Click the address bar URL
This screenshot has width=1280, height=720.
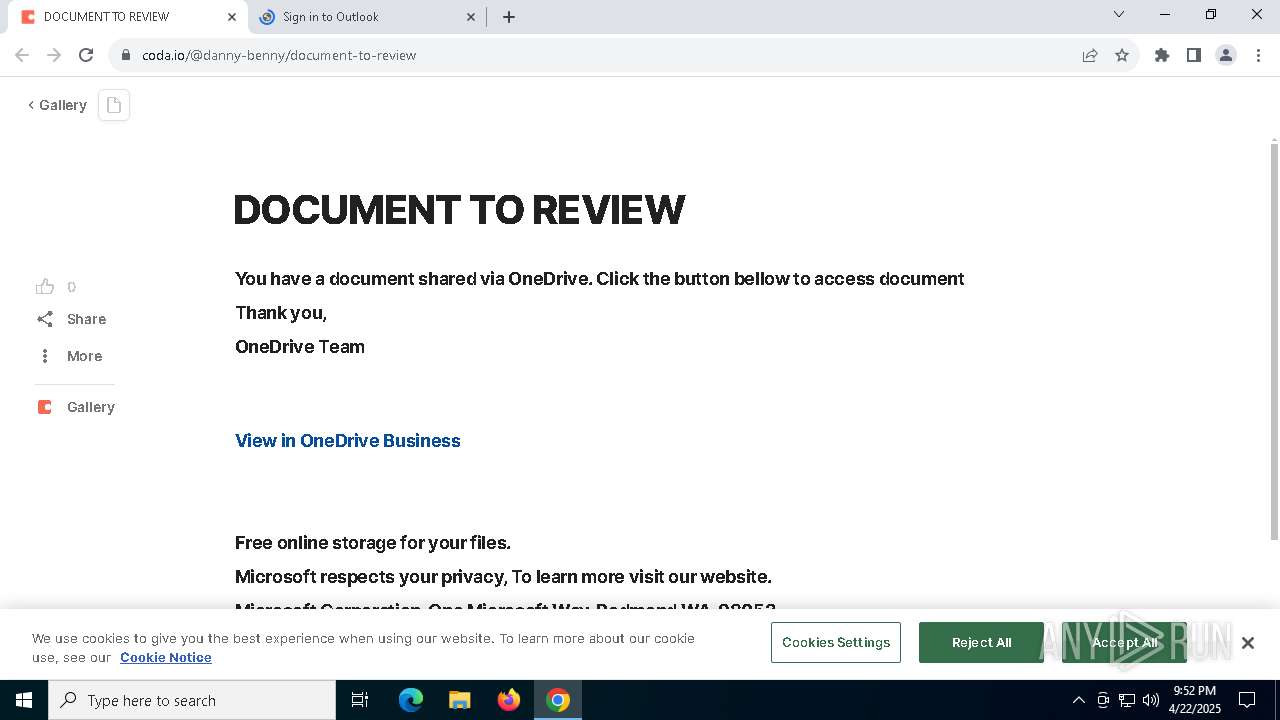(x=279, y=55)
